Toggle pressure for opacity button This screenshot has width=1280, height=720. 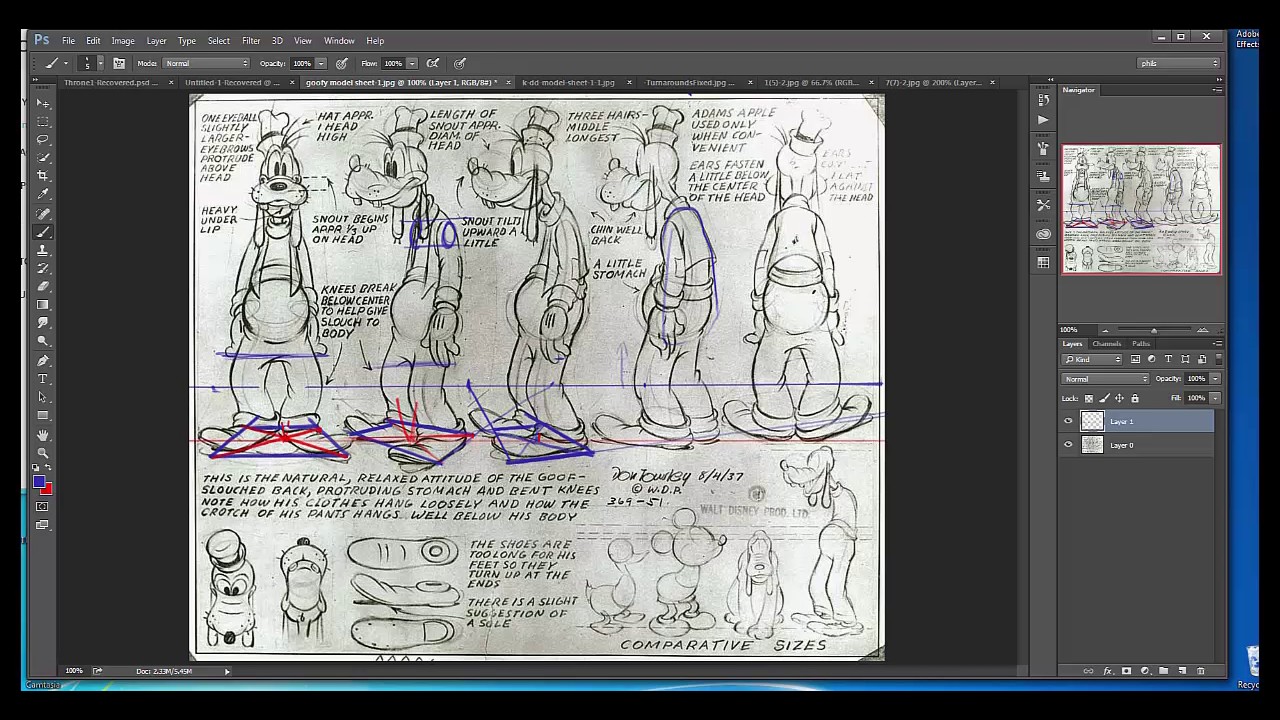(x=342, y=63)
